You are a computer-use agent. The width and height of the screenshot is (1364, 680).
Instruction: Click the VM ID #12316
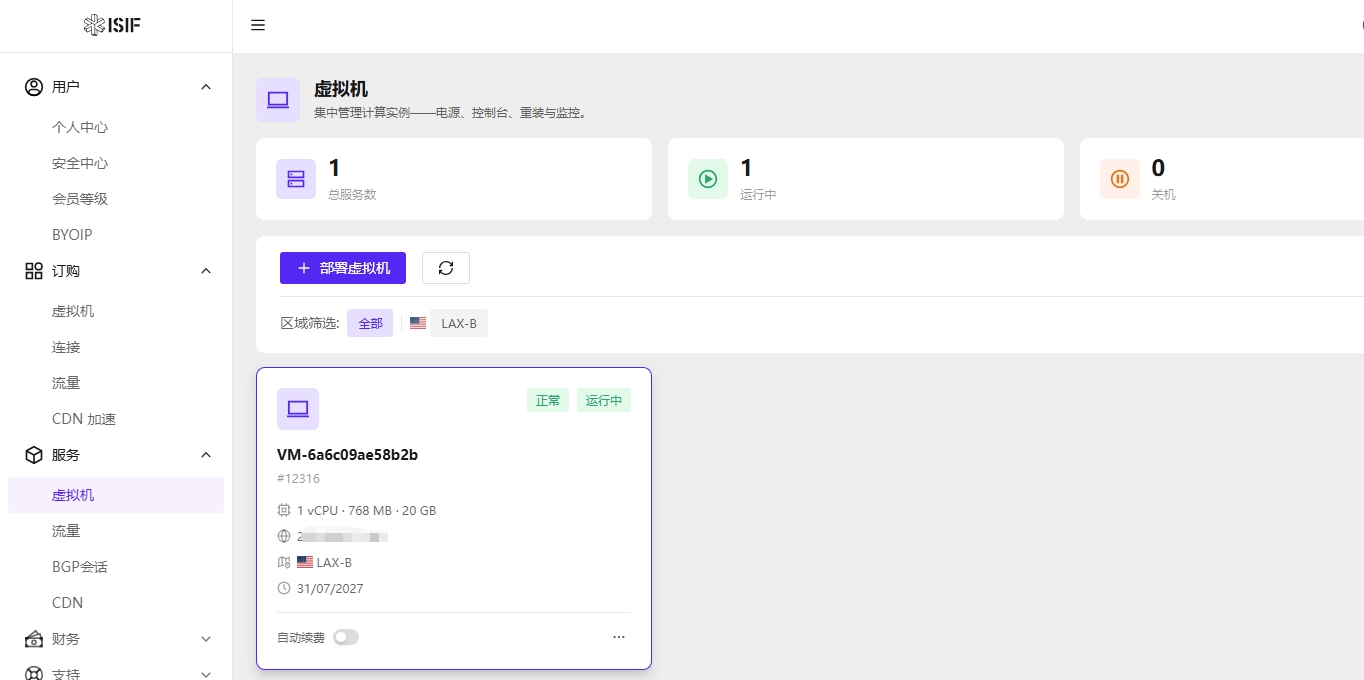click(298, 479)
